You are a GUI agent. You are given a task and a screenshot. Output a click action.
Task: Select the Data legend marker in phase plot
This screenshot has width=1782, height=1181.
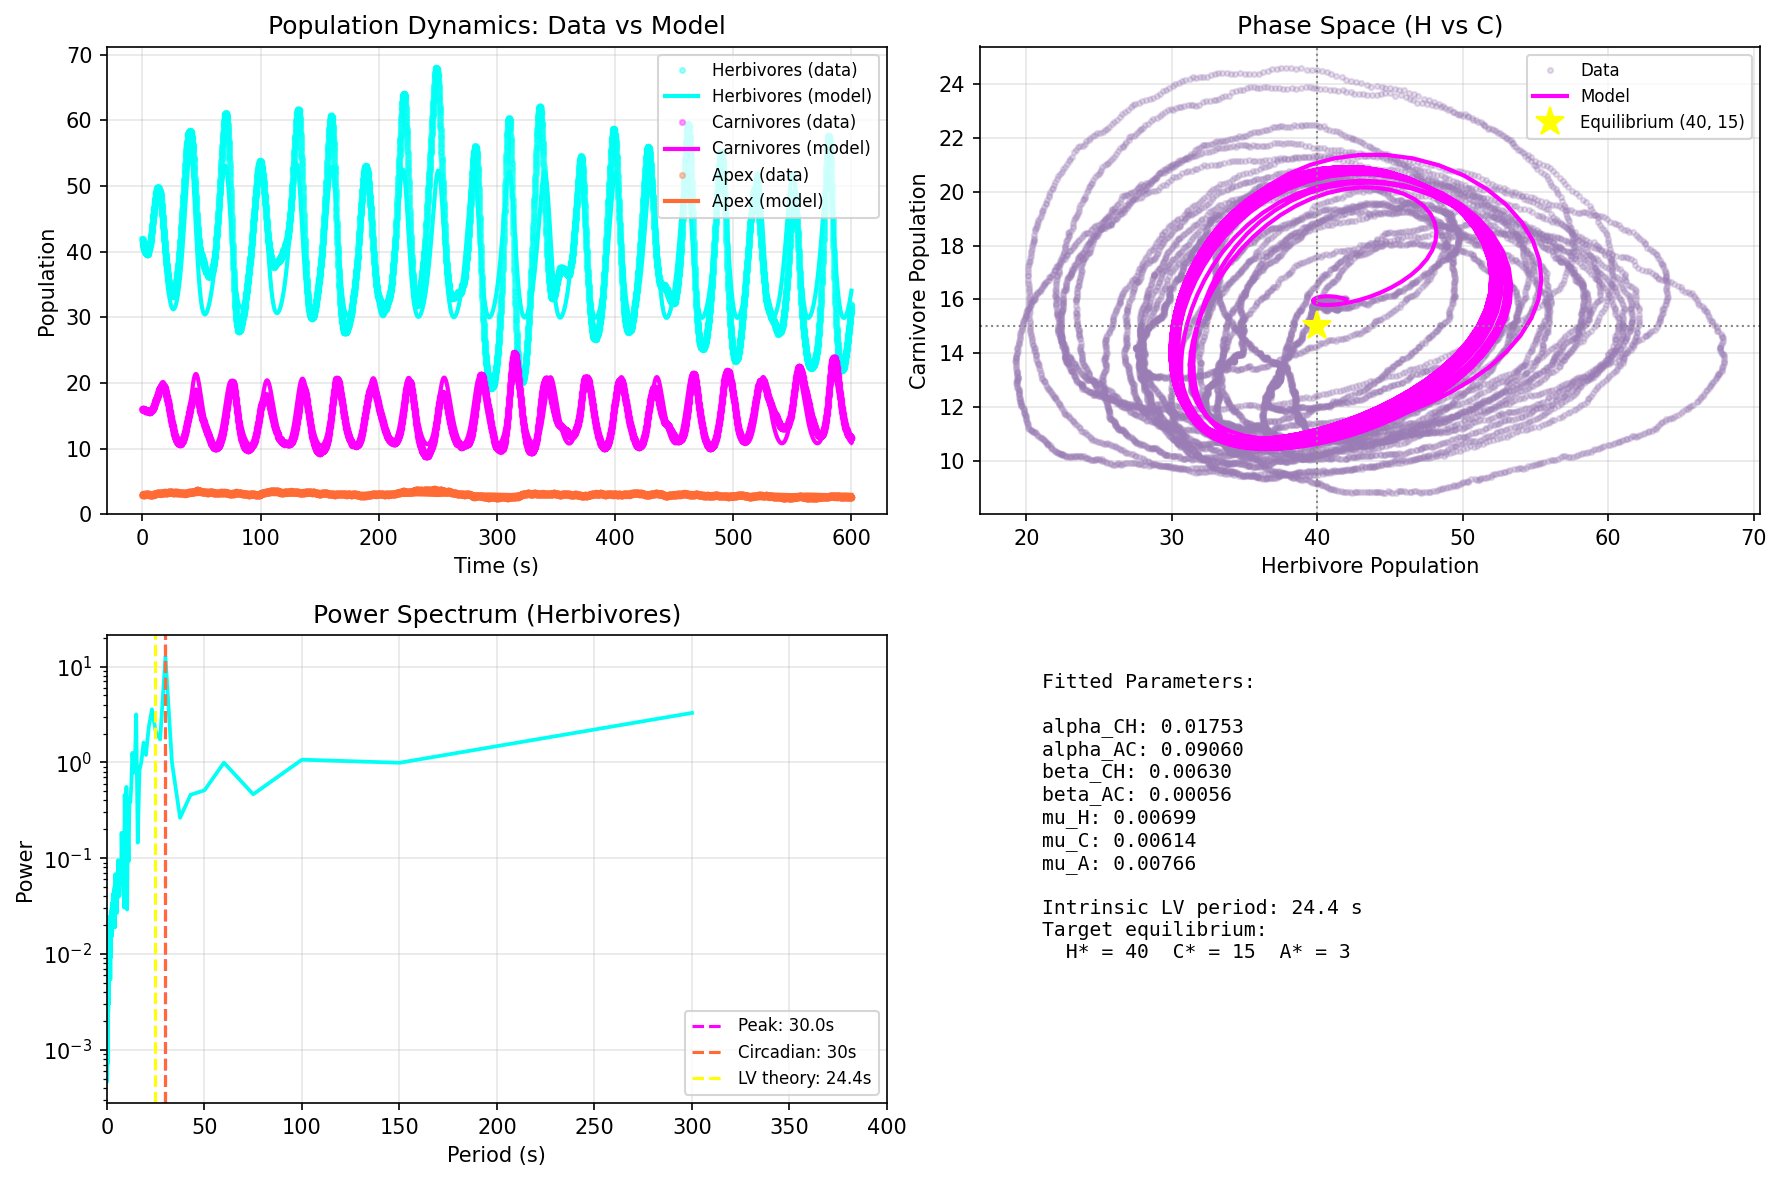(x=1551, y=70)
